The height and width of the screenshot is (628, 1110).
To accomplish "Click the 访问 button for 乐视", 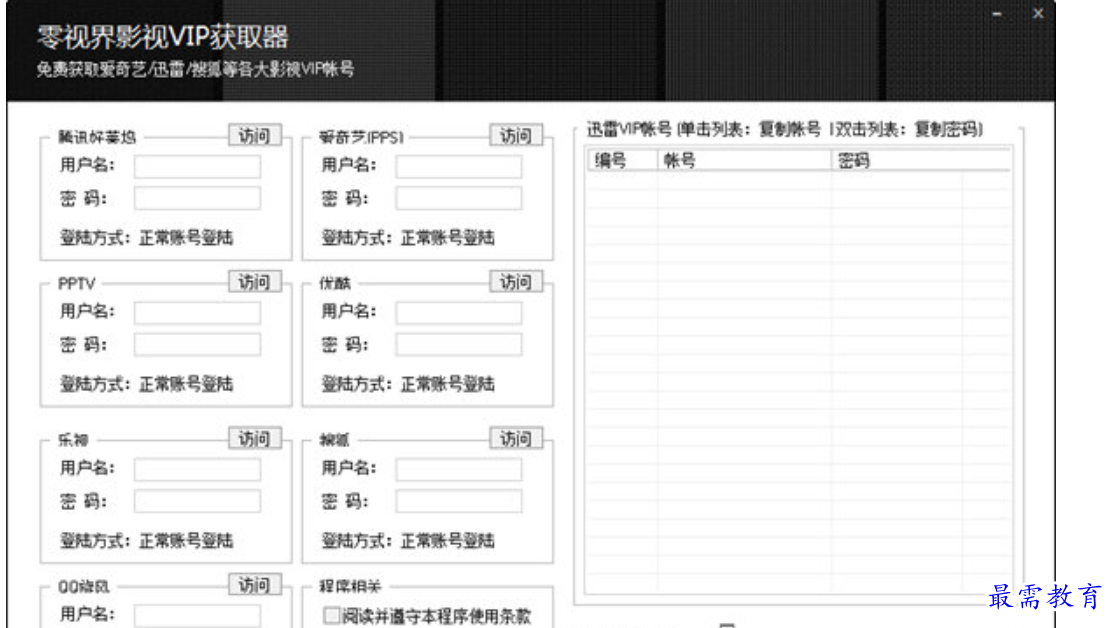I will point(255,438).
